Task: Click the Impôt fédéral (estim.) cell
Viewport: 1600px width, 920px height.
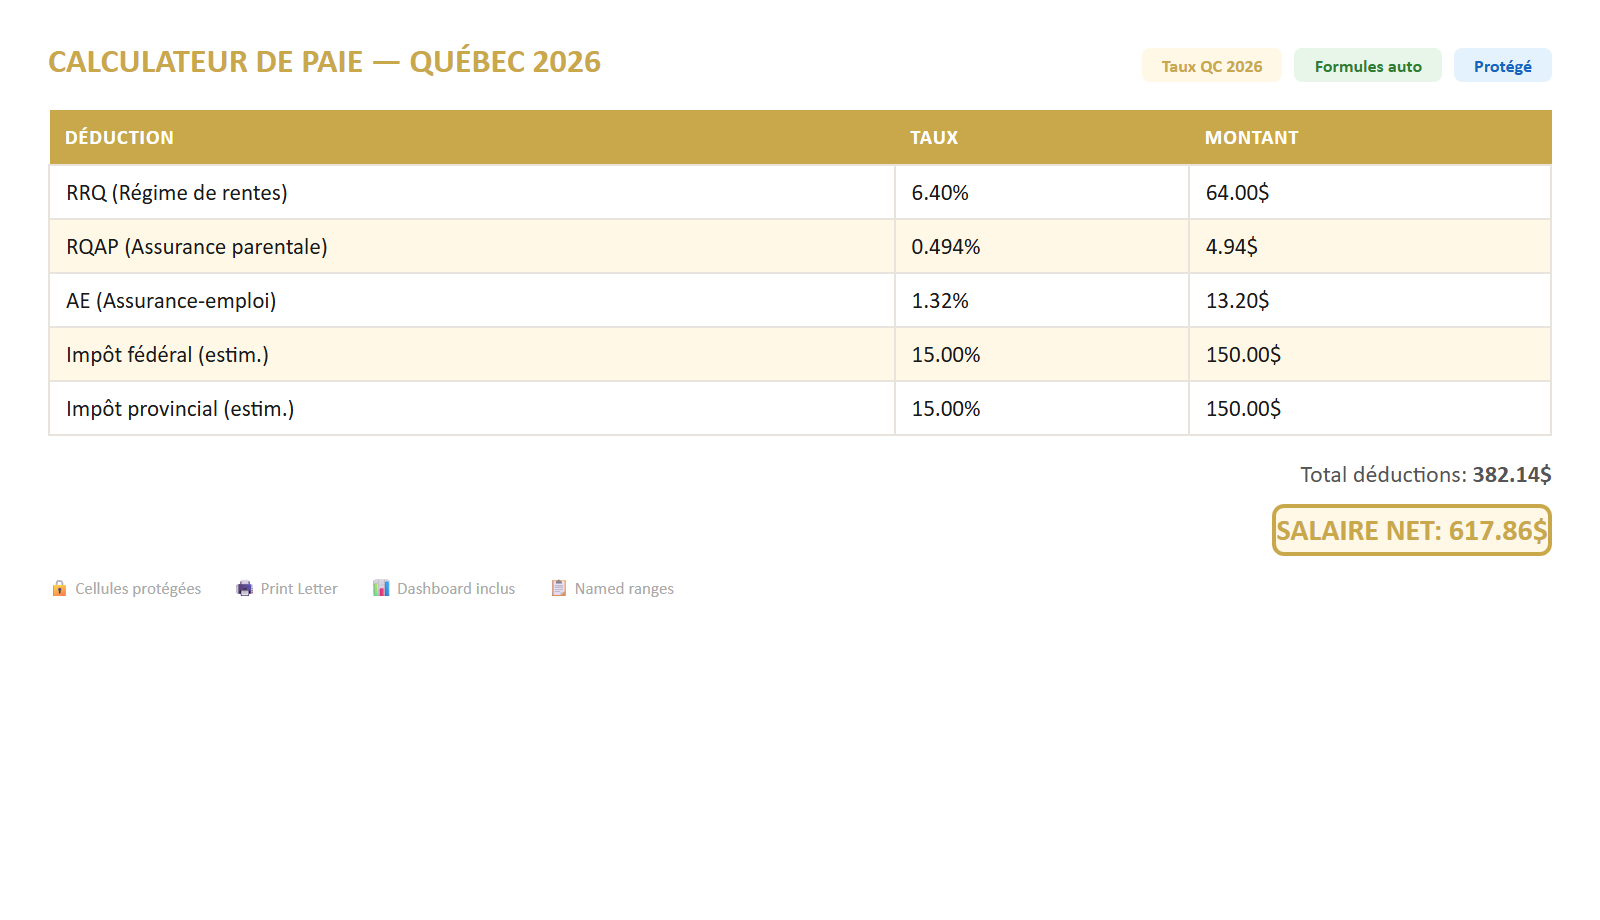Action: point(472,354)
